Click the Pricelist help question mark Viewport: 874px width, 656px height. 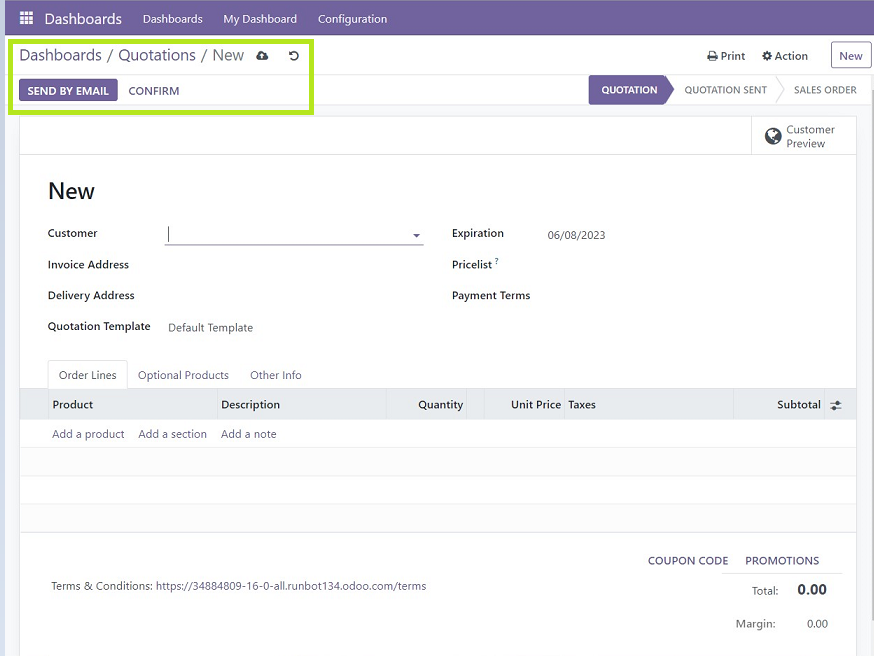(x=497, y=261)
